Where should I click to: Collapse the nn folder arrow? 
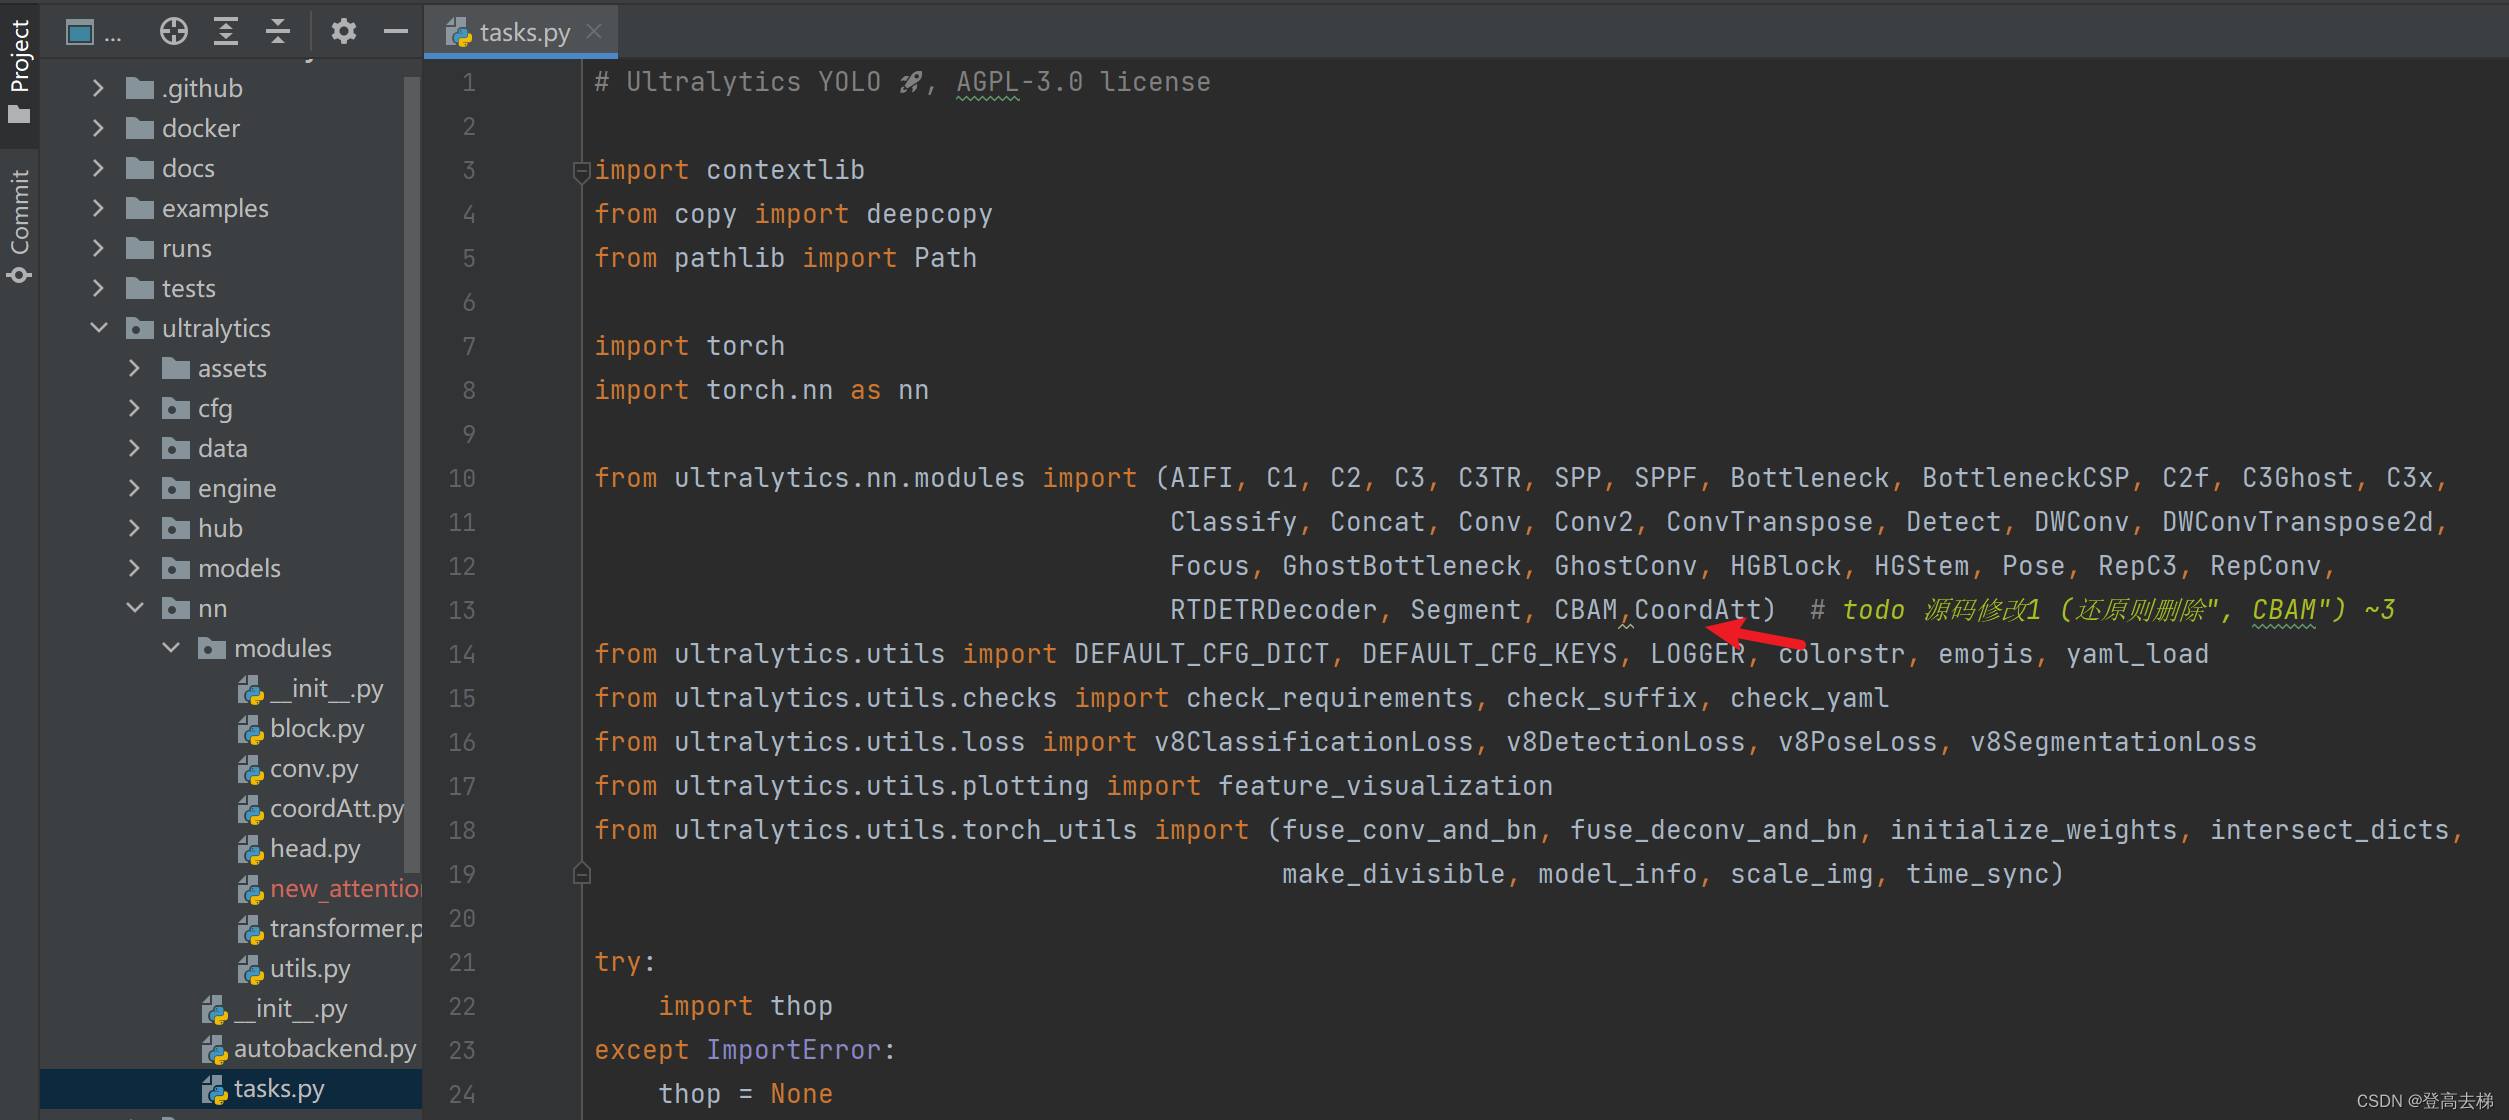[134, 608]
